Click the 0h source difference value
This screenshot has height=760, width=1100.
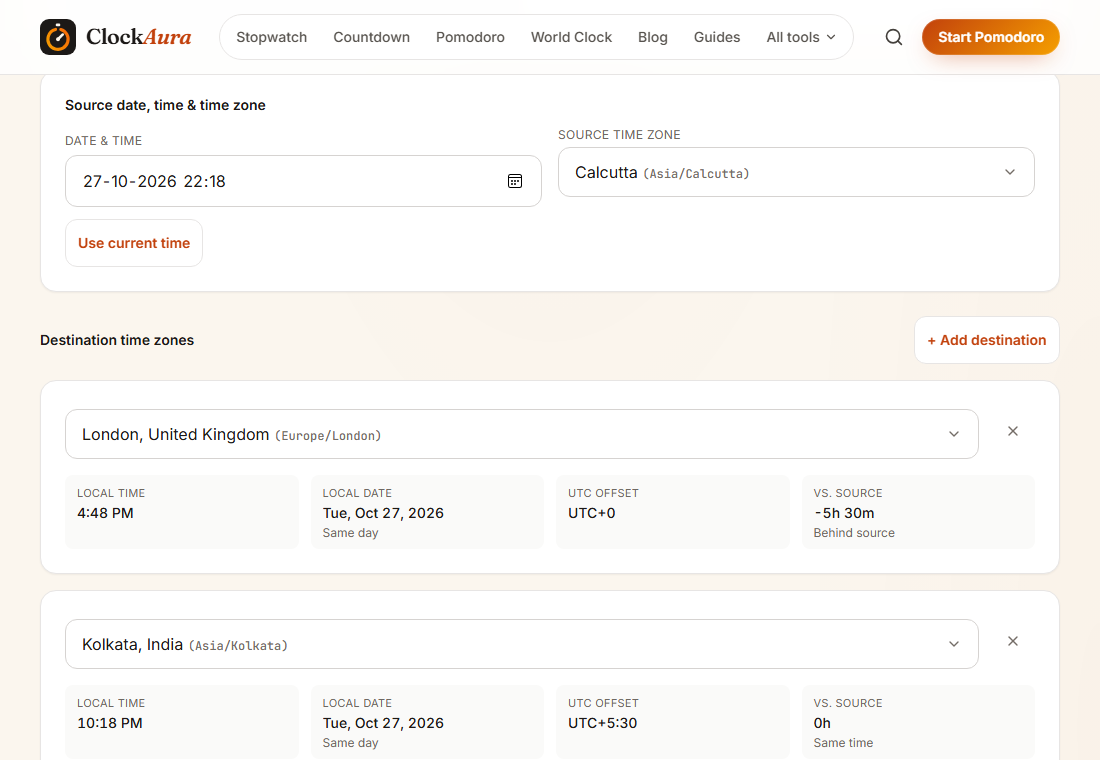point(822,723)
